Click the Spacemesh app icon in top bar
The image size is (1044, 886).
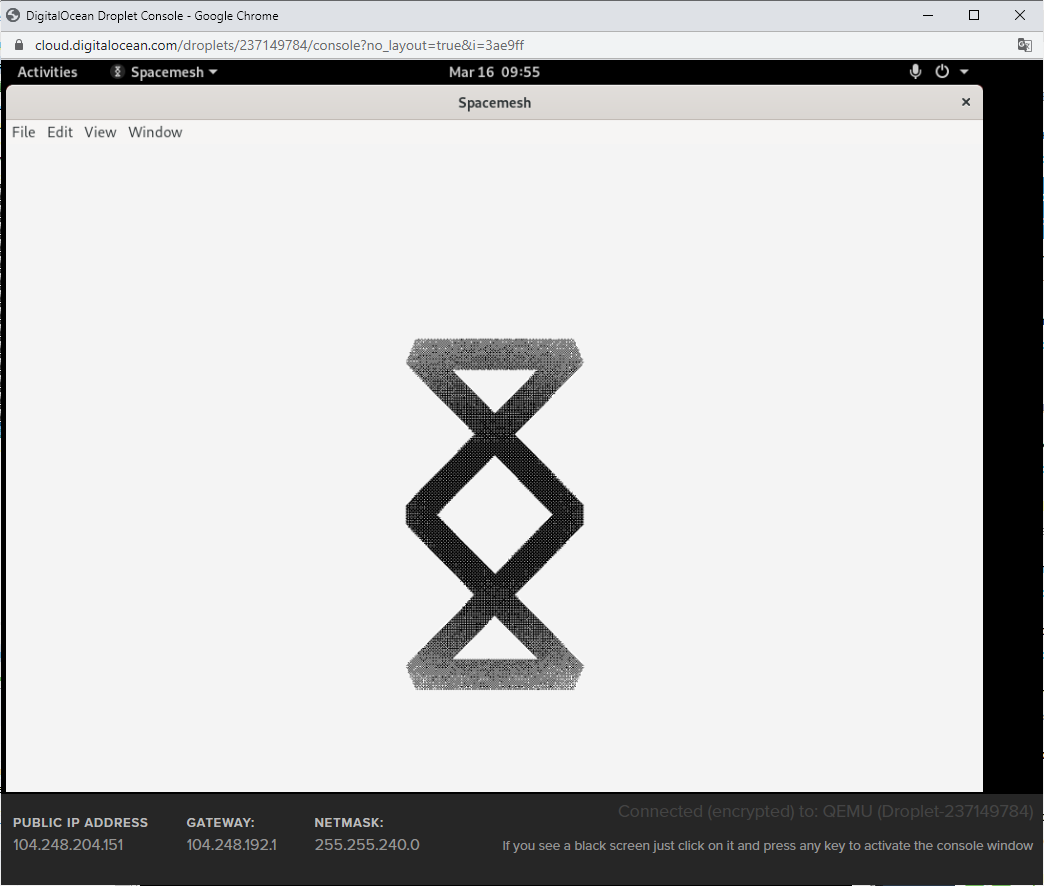point(117,72)
